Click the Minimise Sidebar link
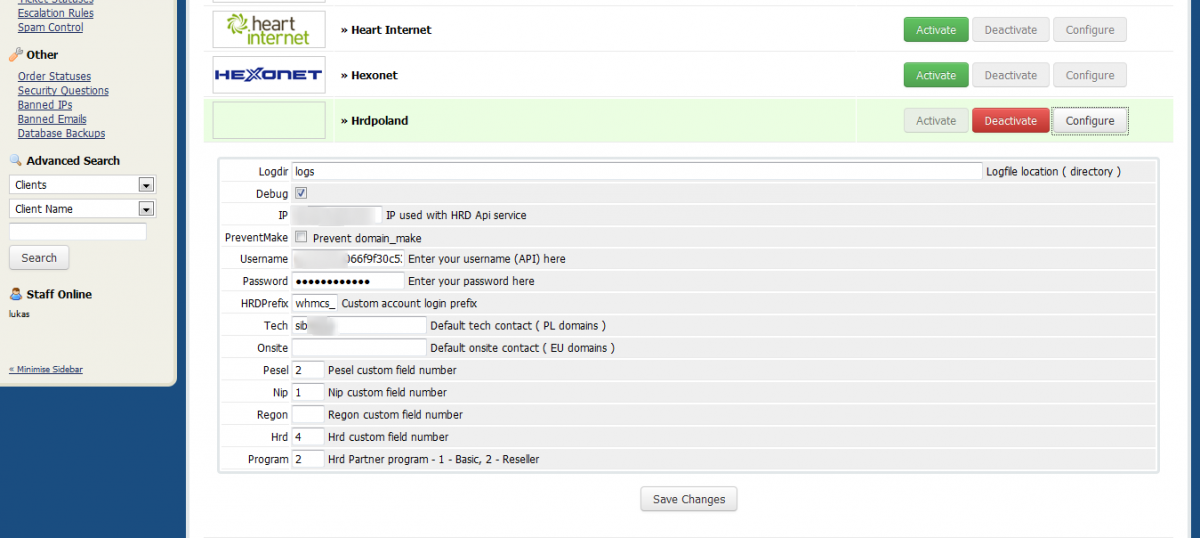 coord(46,369)
